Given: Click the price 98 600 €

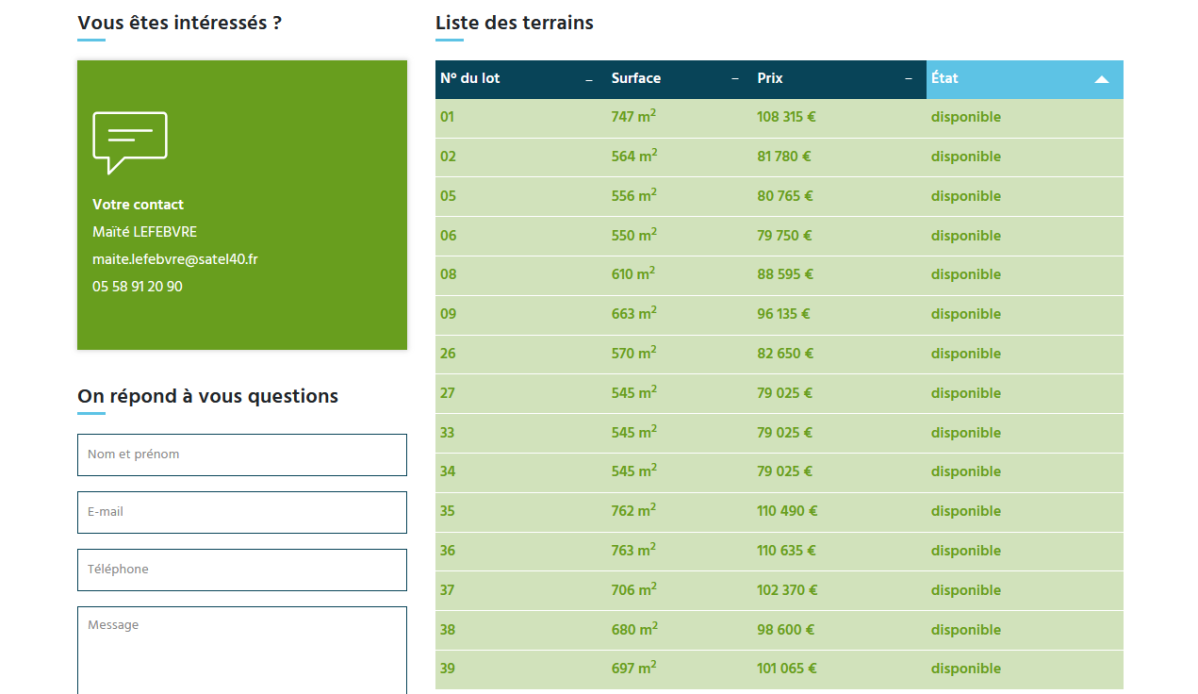Looking at the screenshot, I should (785, 630).
